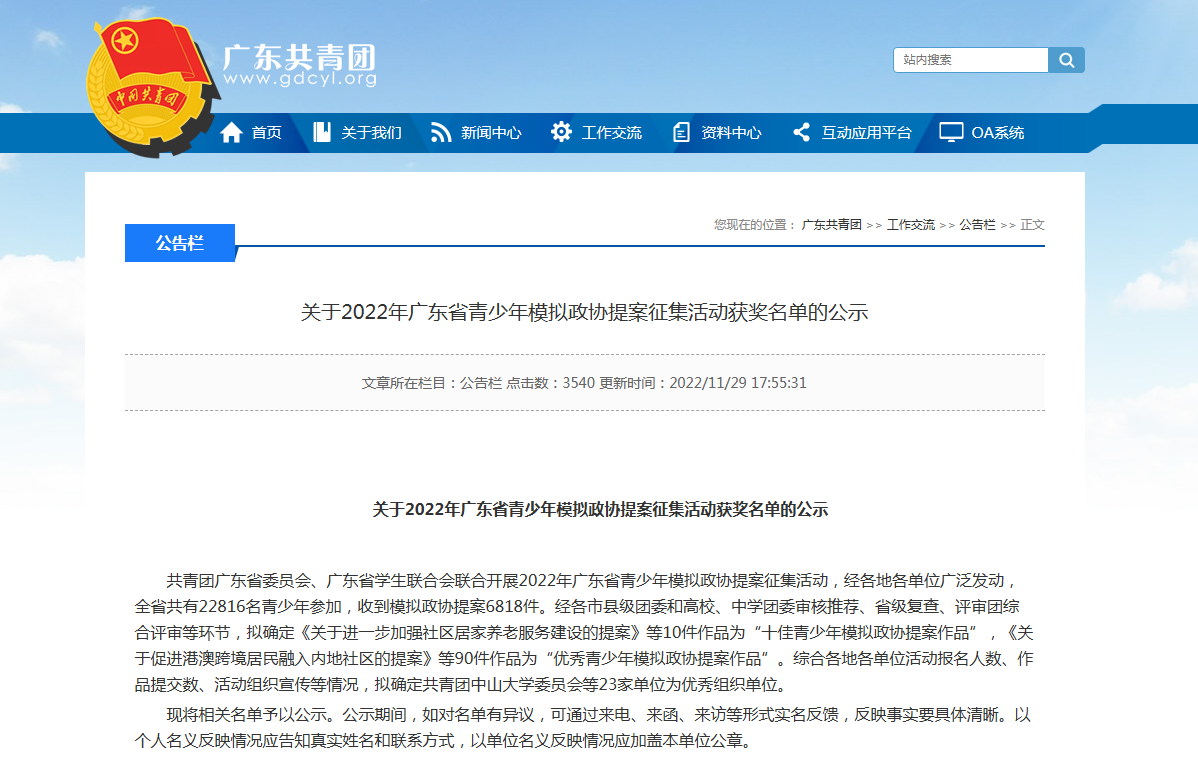Click the Communist Youth League emblem logo
1198x760 pixels.
point(150,85)
